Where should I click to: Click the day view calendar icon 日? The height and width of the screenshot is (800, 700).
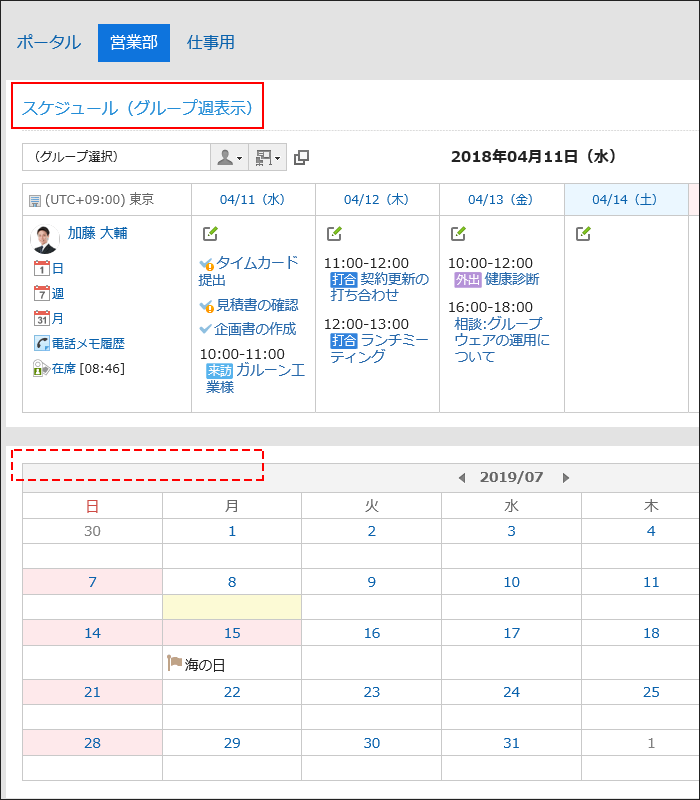pos(42,268)
